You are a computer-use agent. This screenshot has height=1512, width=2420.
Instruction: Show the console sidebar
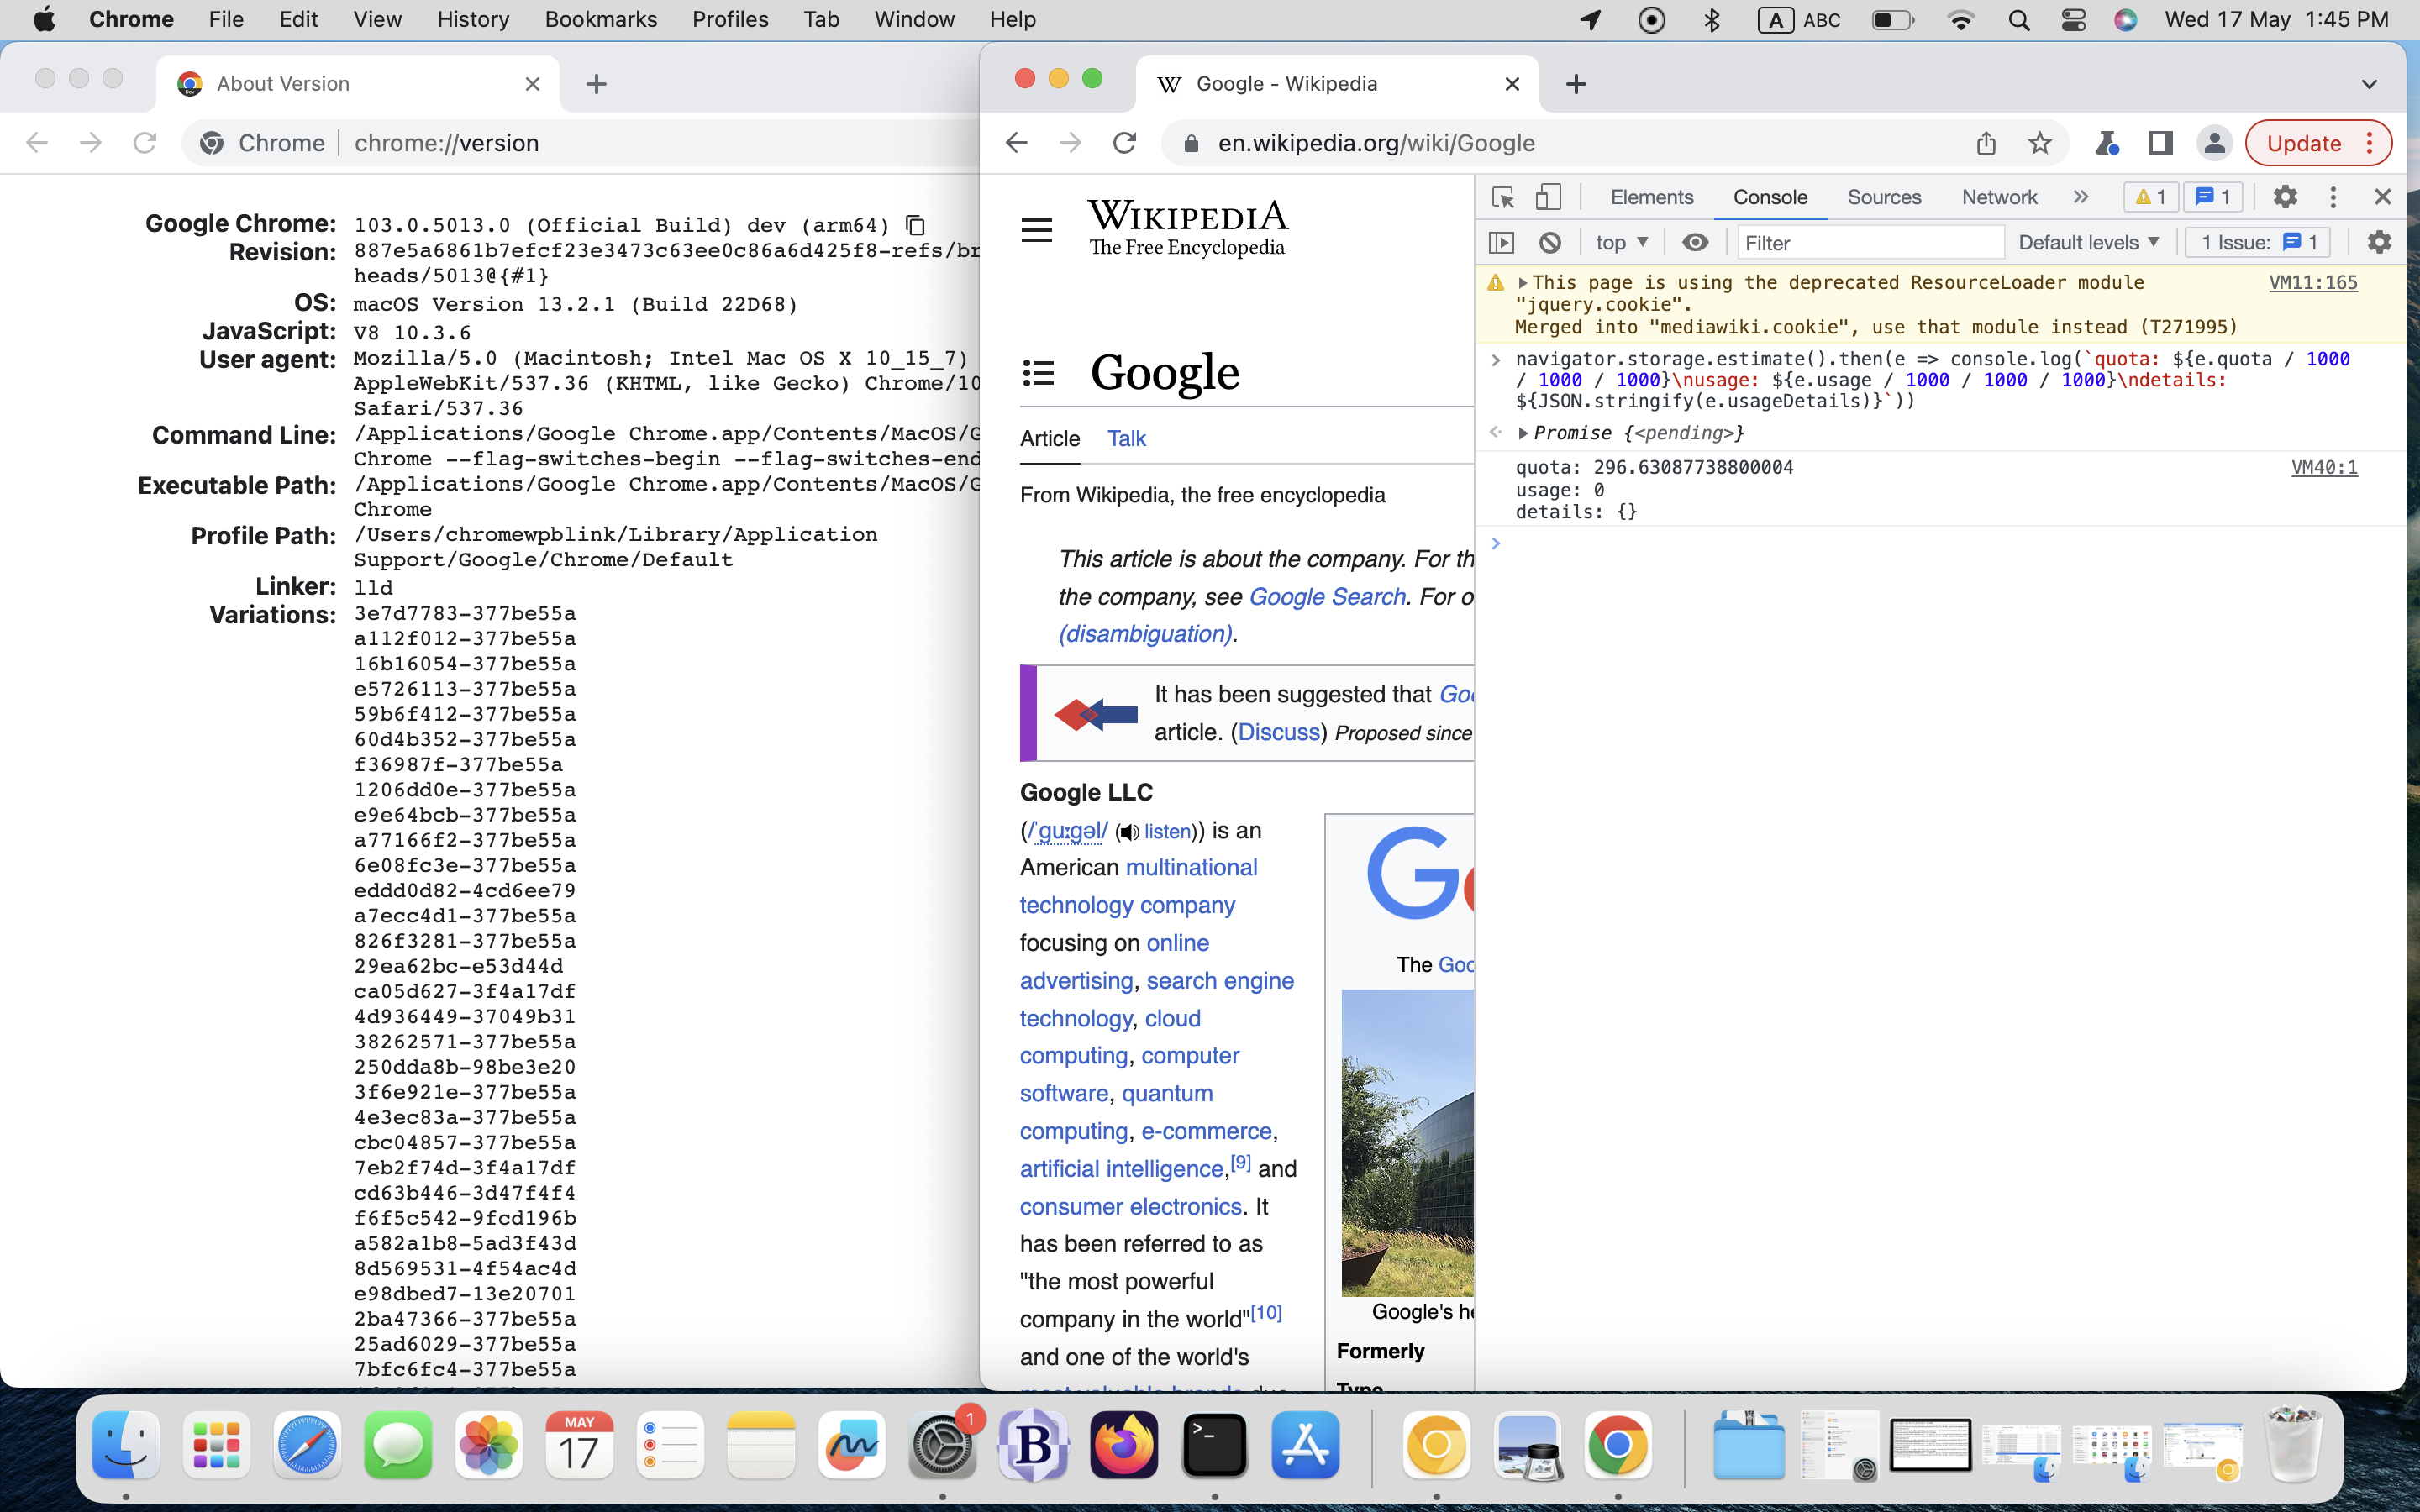1502,242
